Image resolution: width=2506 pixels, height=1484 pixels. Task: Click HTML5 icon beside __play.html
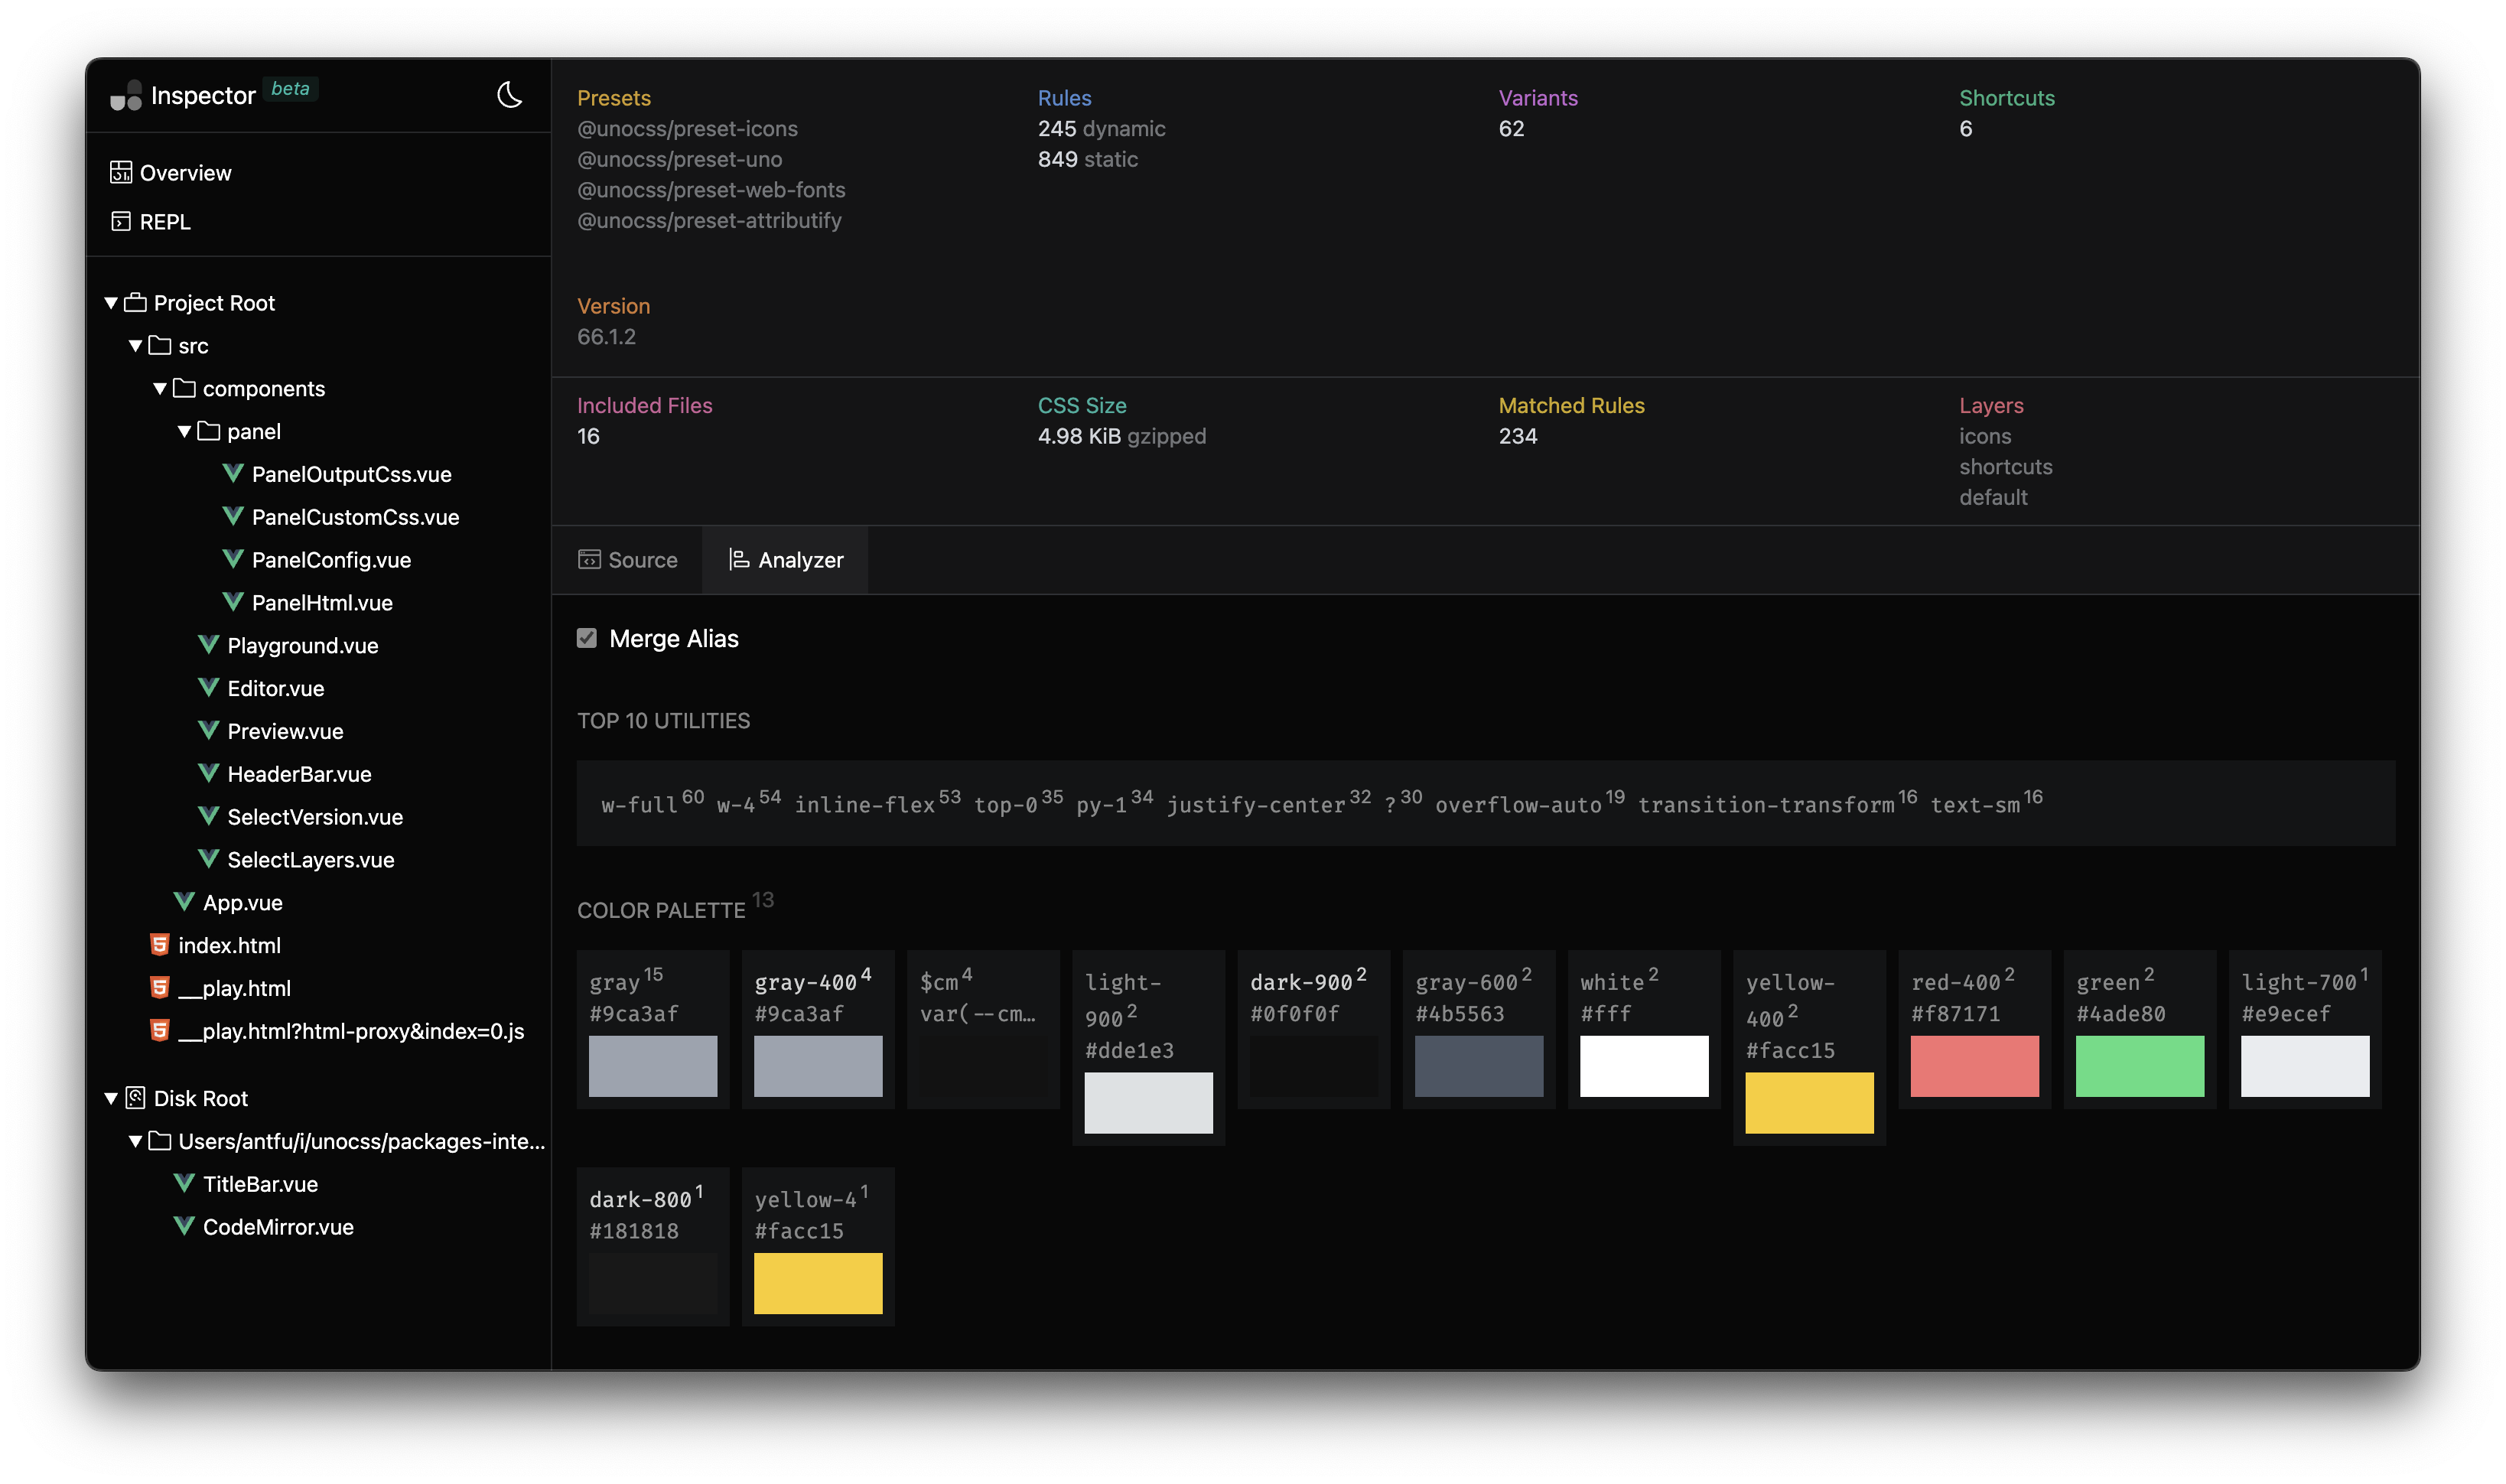point(160,988)
